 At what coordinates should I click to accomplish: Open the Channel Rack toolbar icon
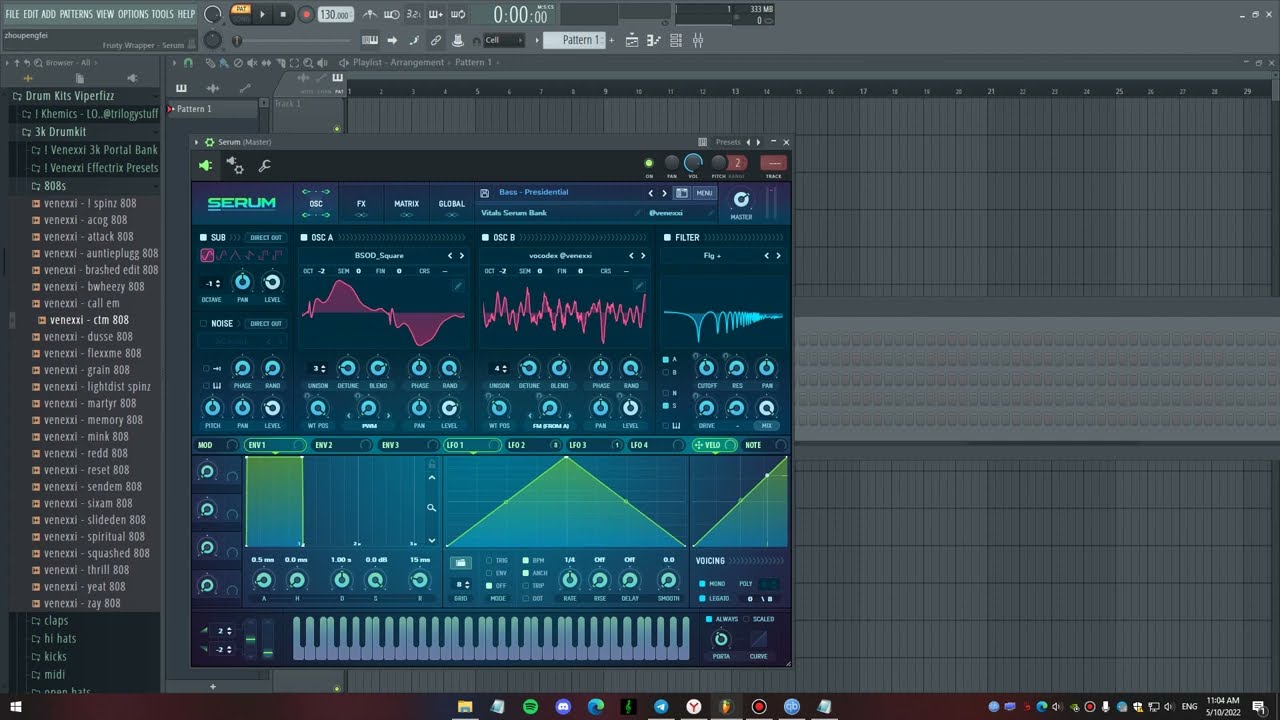click(x=675, y=40)
